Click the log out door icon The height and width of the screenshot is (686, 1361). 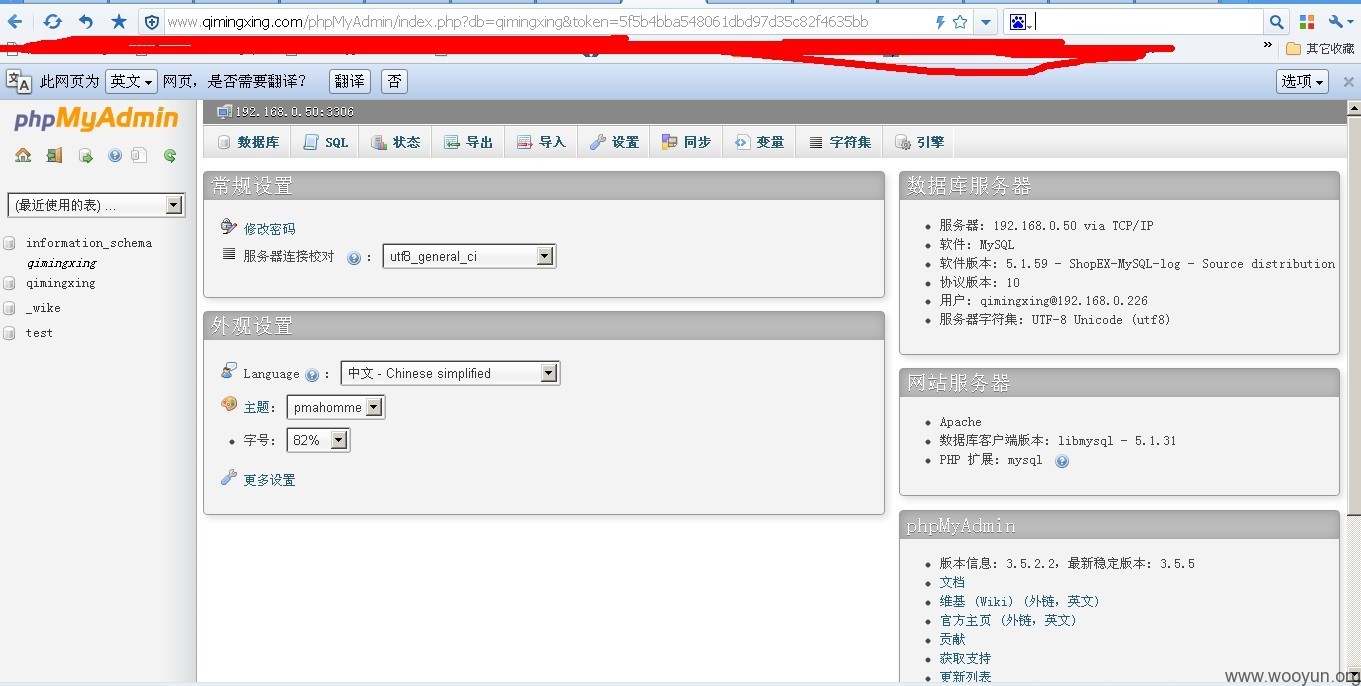55,155
